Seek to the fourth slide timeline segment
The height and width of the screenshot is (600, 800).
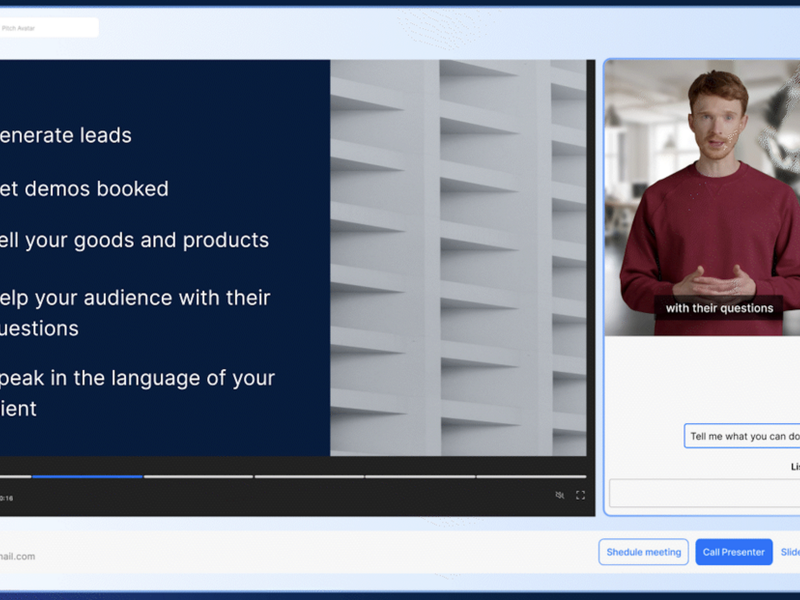pos(308,477)
